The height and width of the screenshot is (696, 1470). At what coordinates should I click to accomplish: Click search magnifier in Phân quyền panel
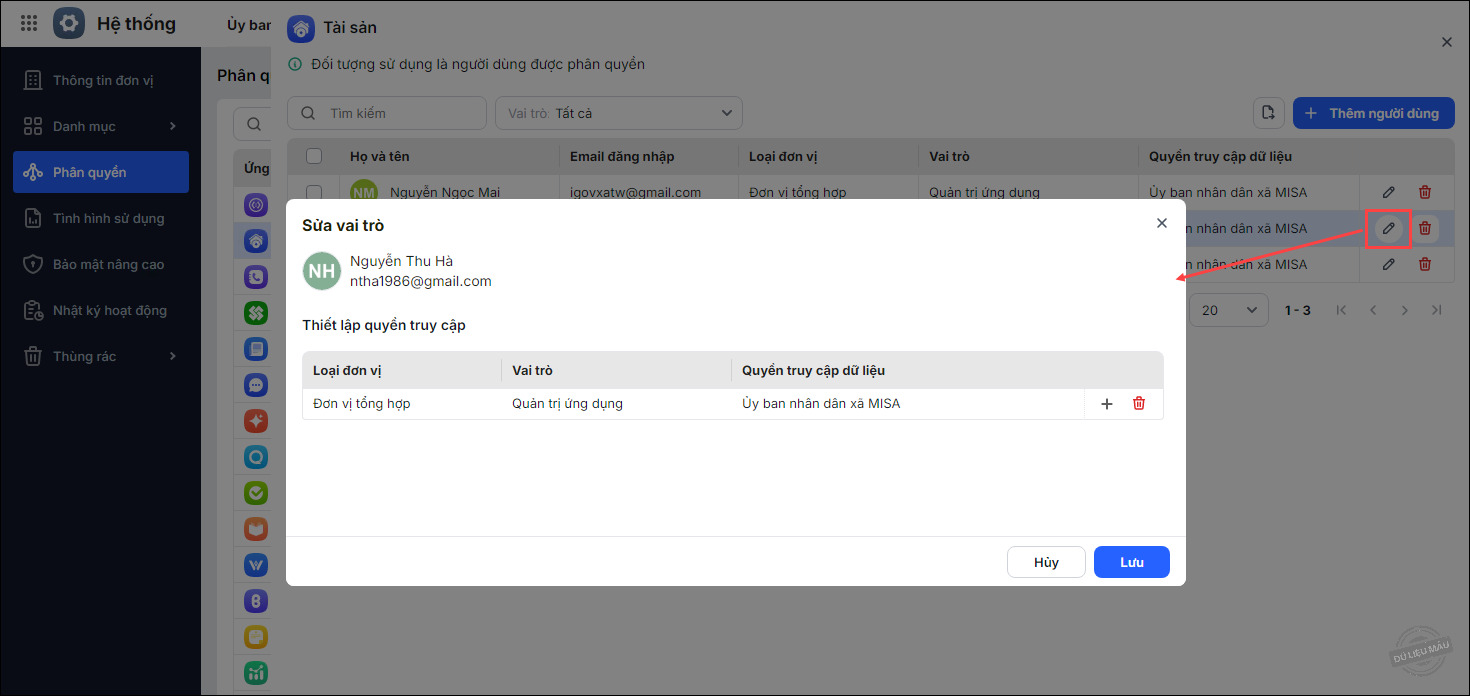pyautogui.click(x=253, y=125)
